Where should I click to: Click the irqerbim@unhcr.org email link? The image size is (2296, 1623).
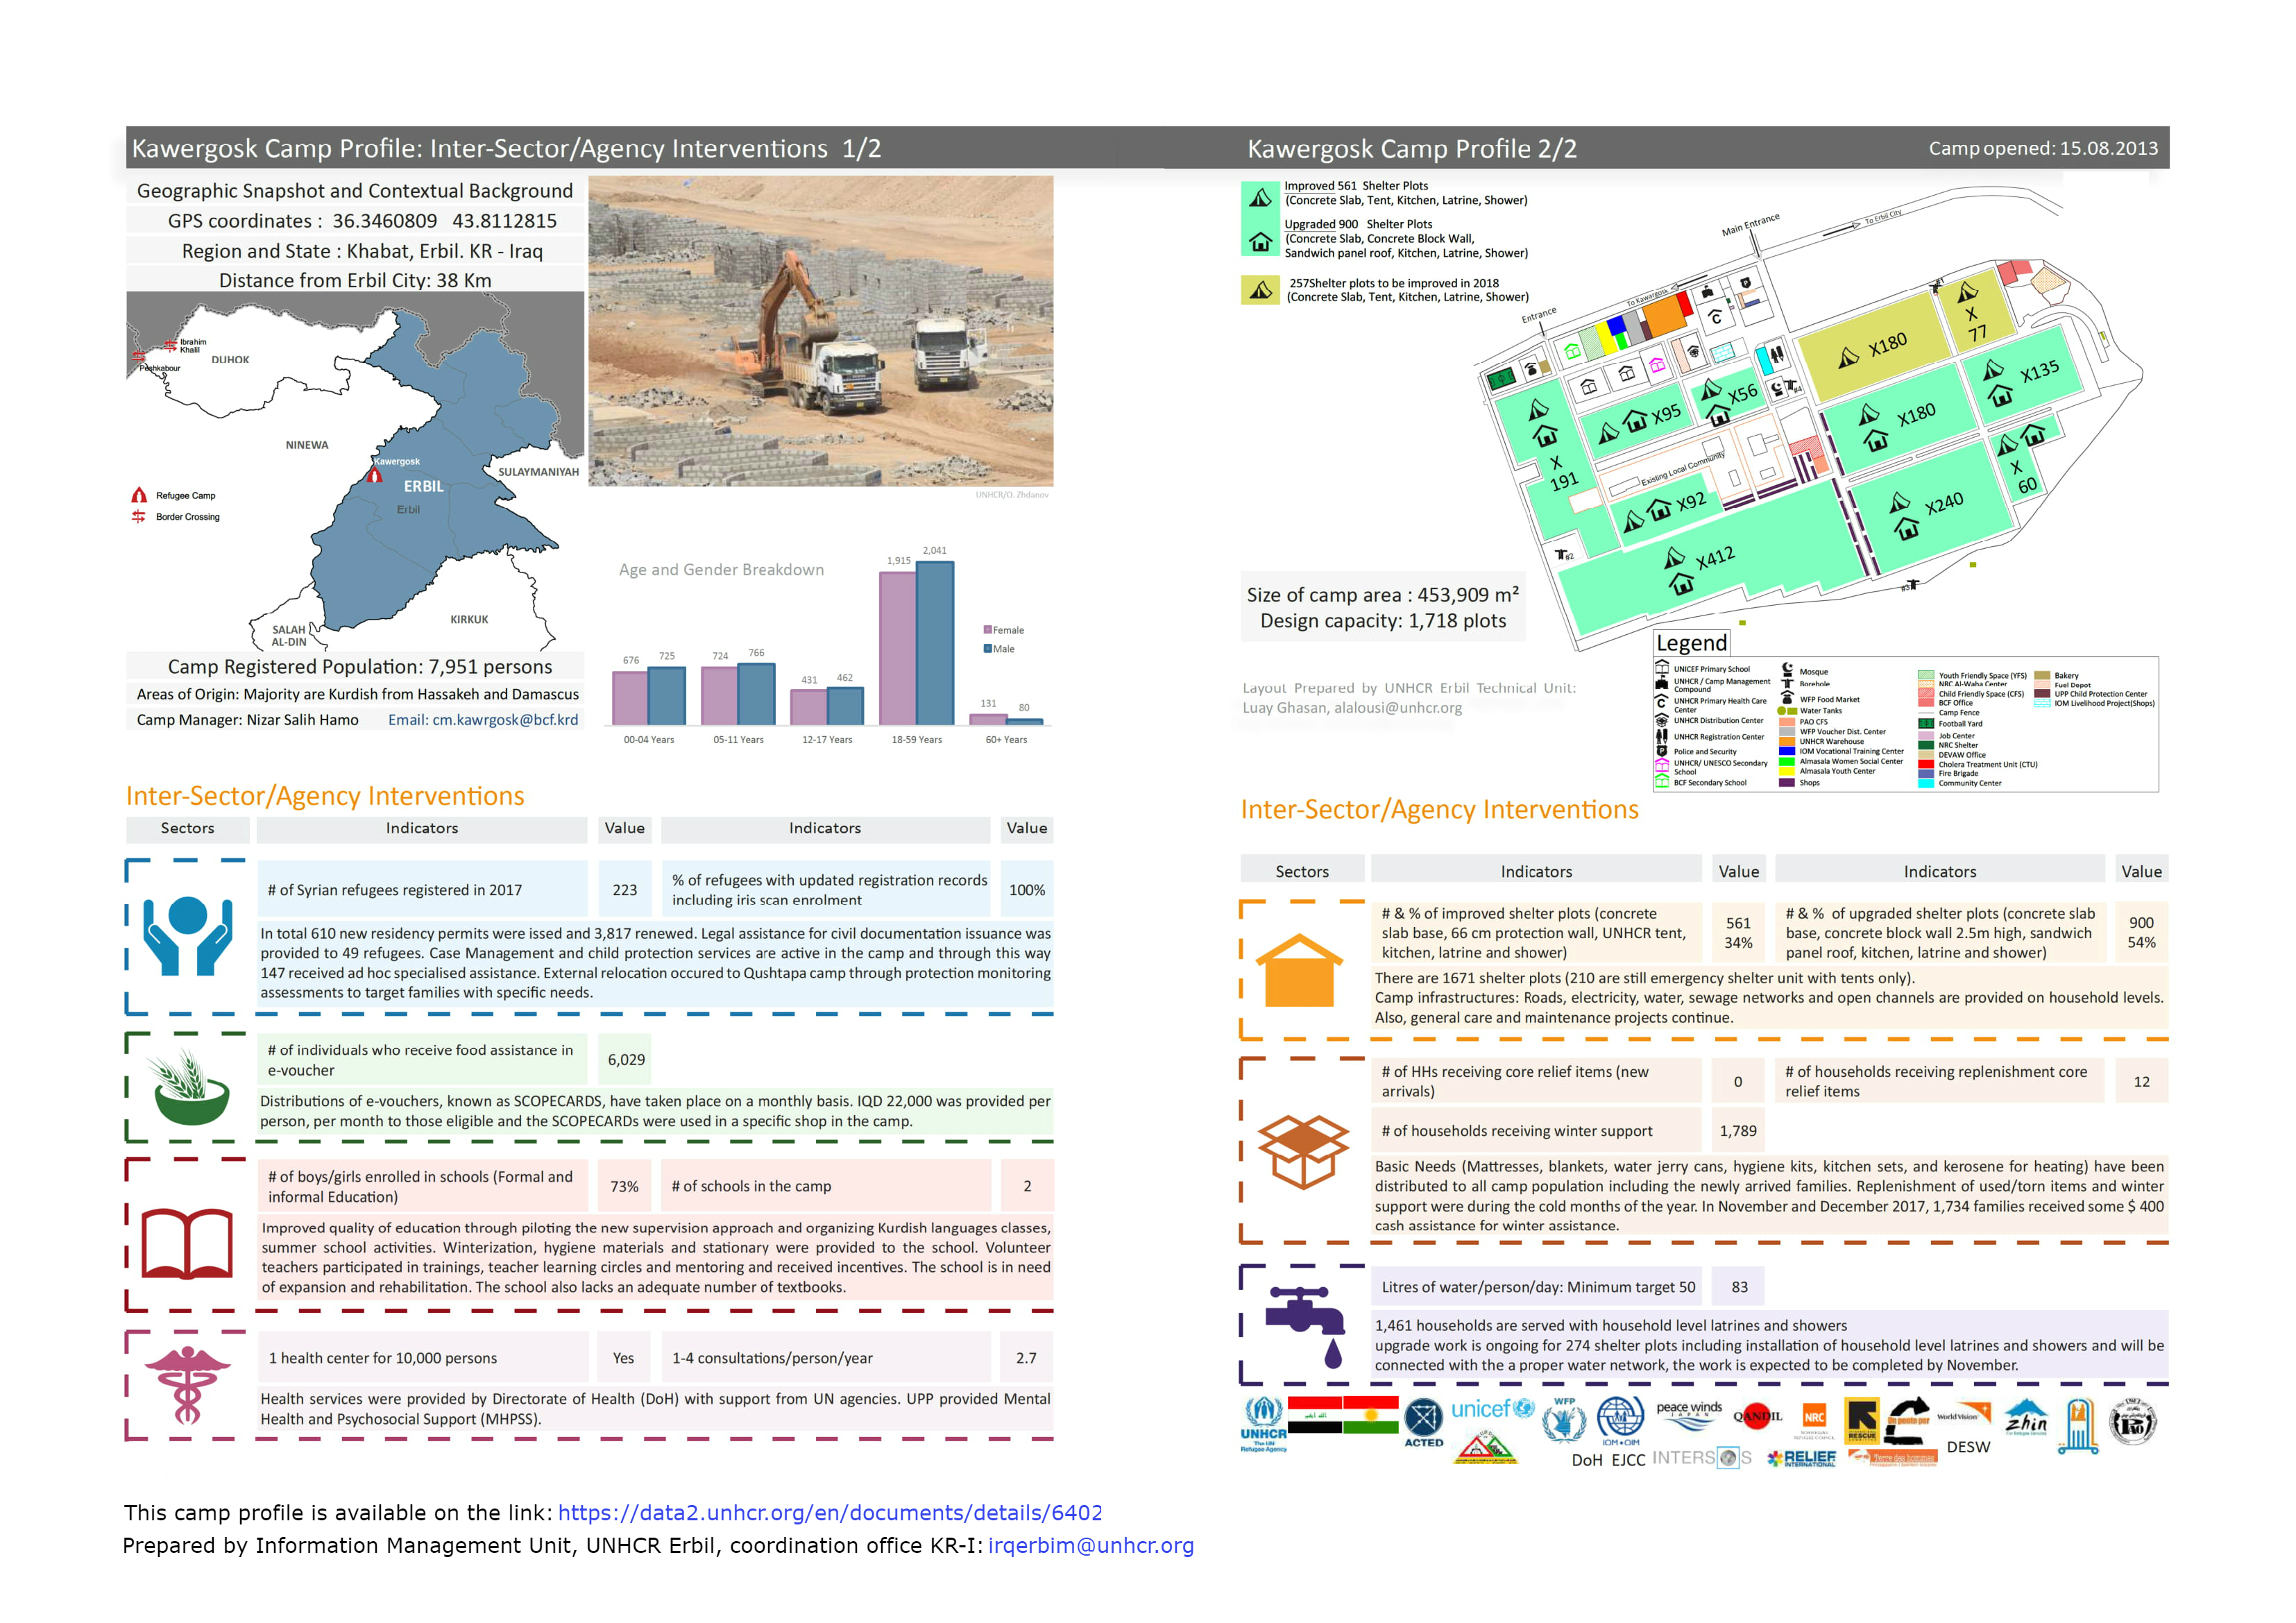pos(1090,1546)
